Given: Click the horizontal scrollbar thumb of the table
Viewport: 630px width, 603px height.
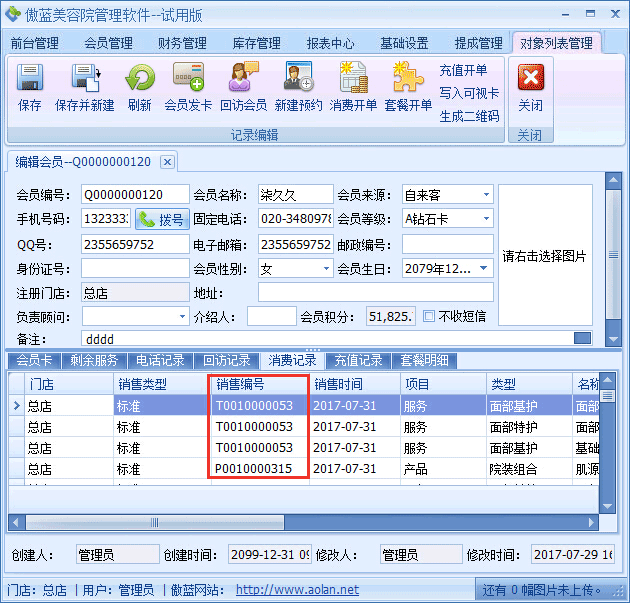Looking at the screenshot, I should (x=155, y=522).
